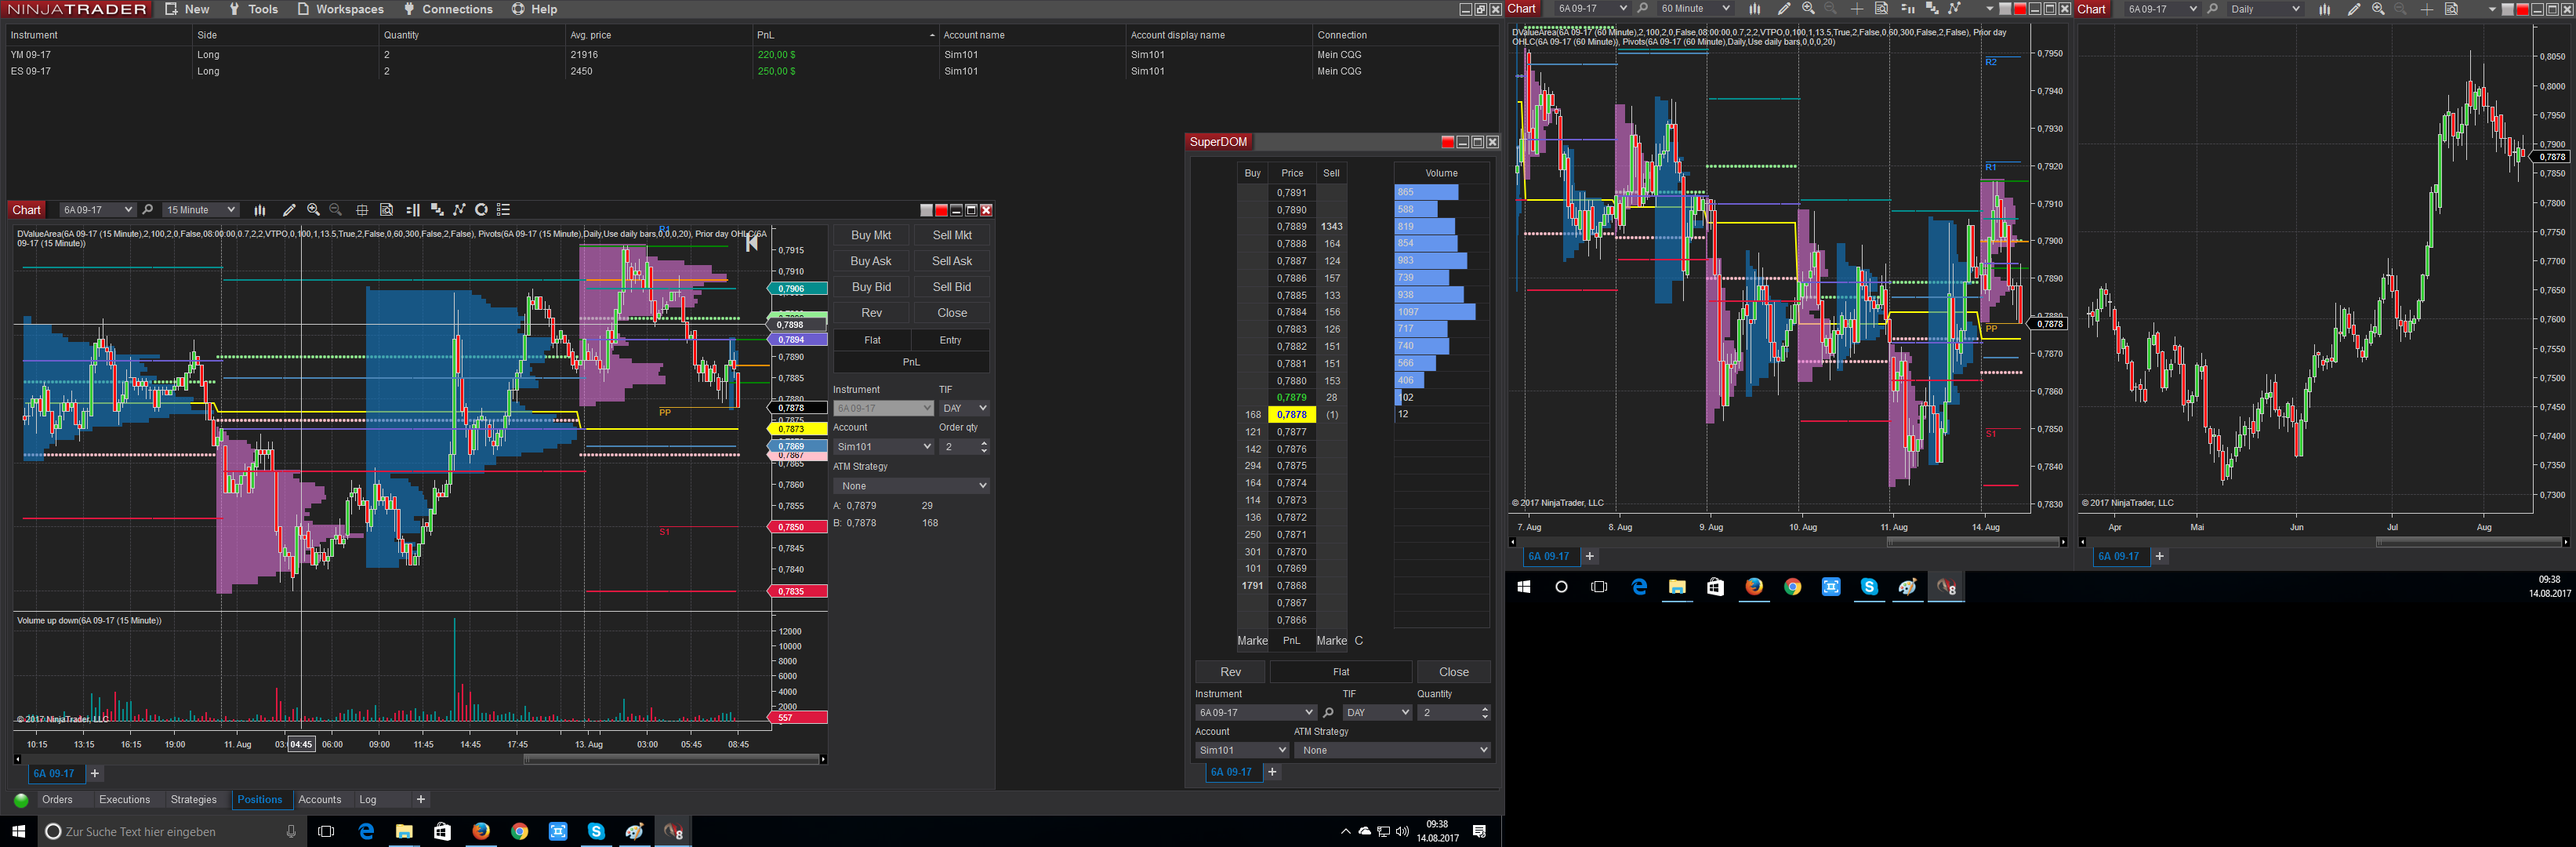Add a new tab next to Log

click(421, 800)
